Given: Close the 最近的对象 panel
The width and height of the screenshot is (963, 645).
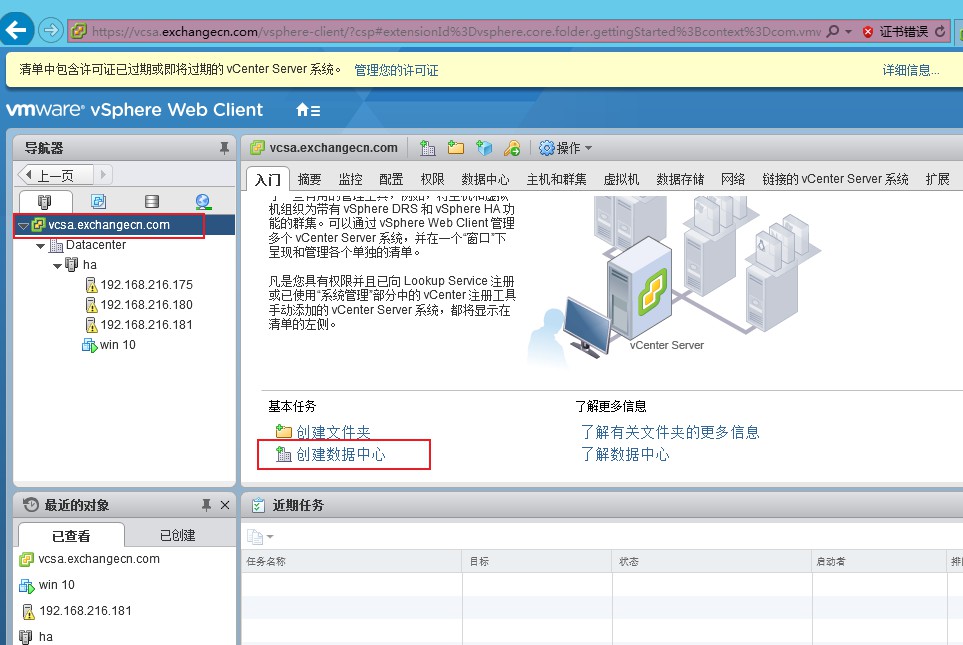Looking at the screenshot, I should [x=225, y=505].
